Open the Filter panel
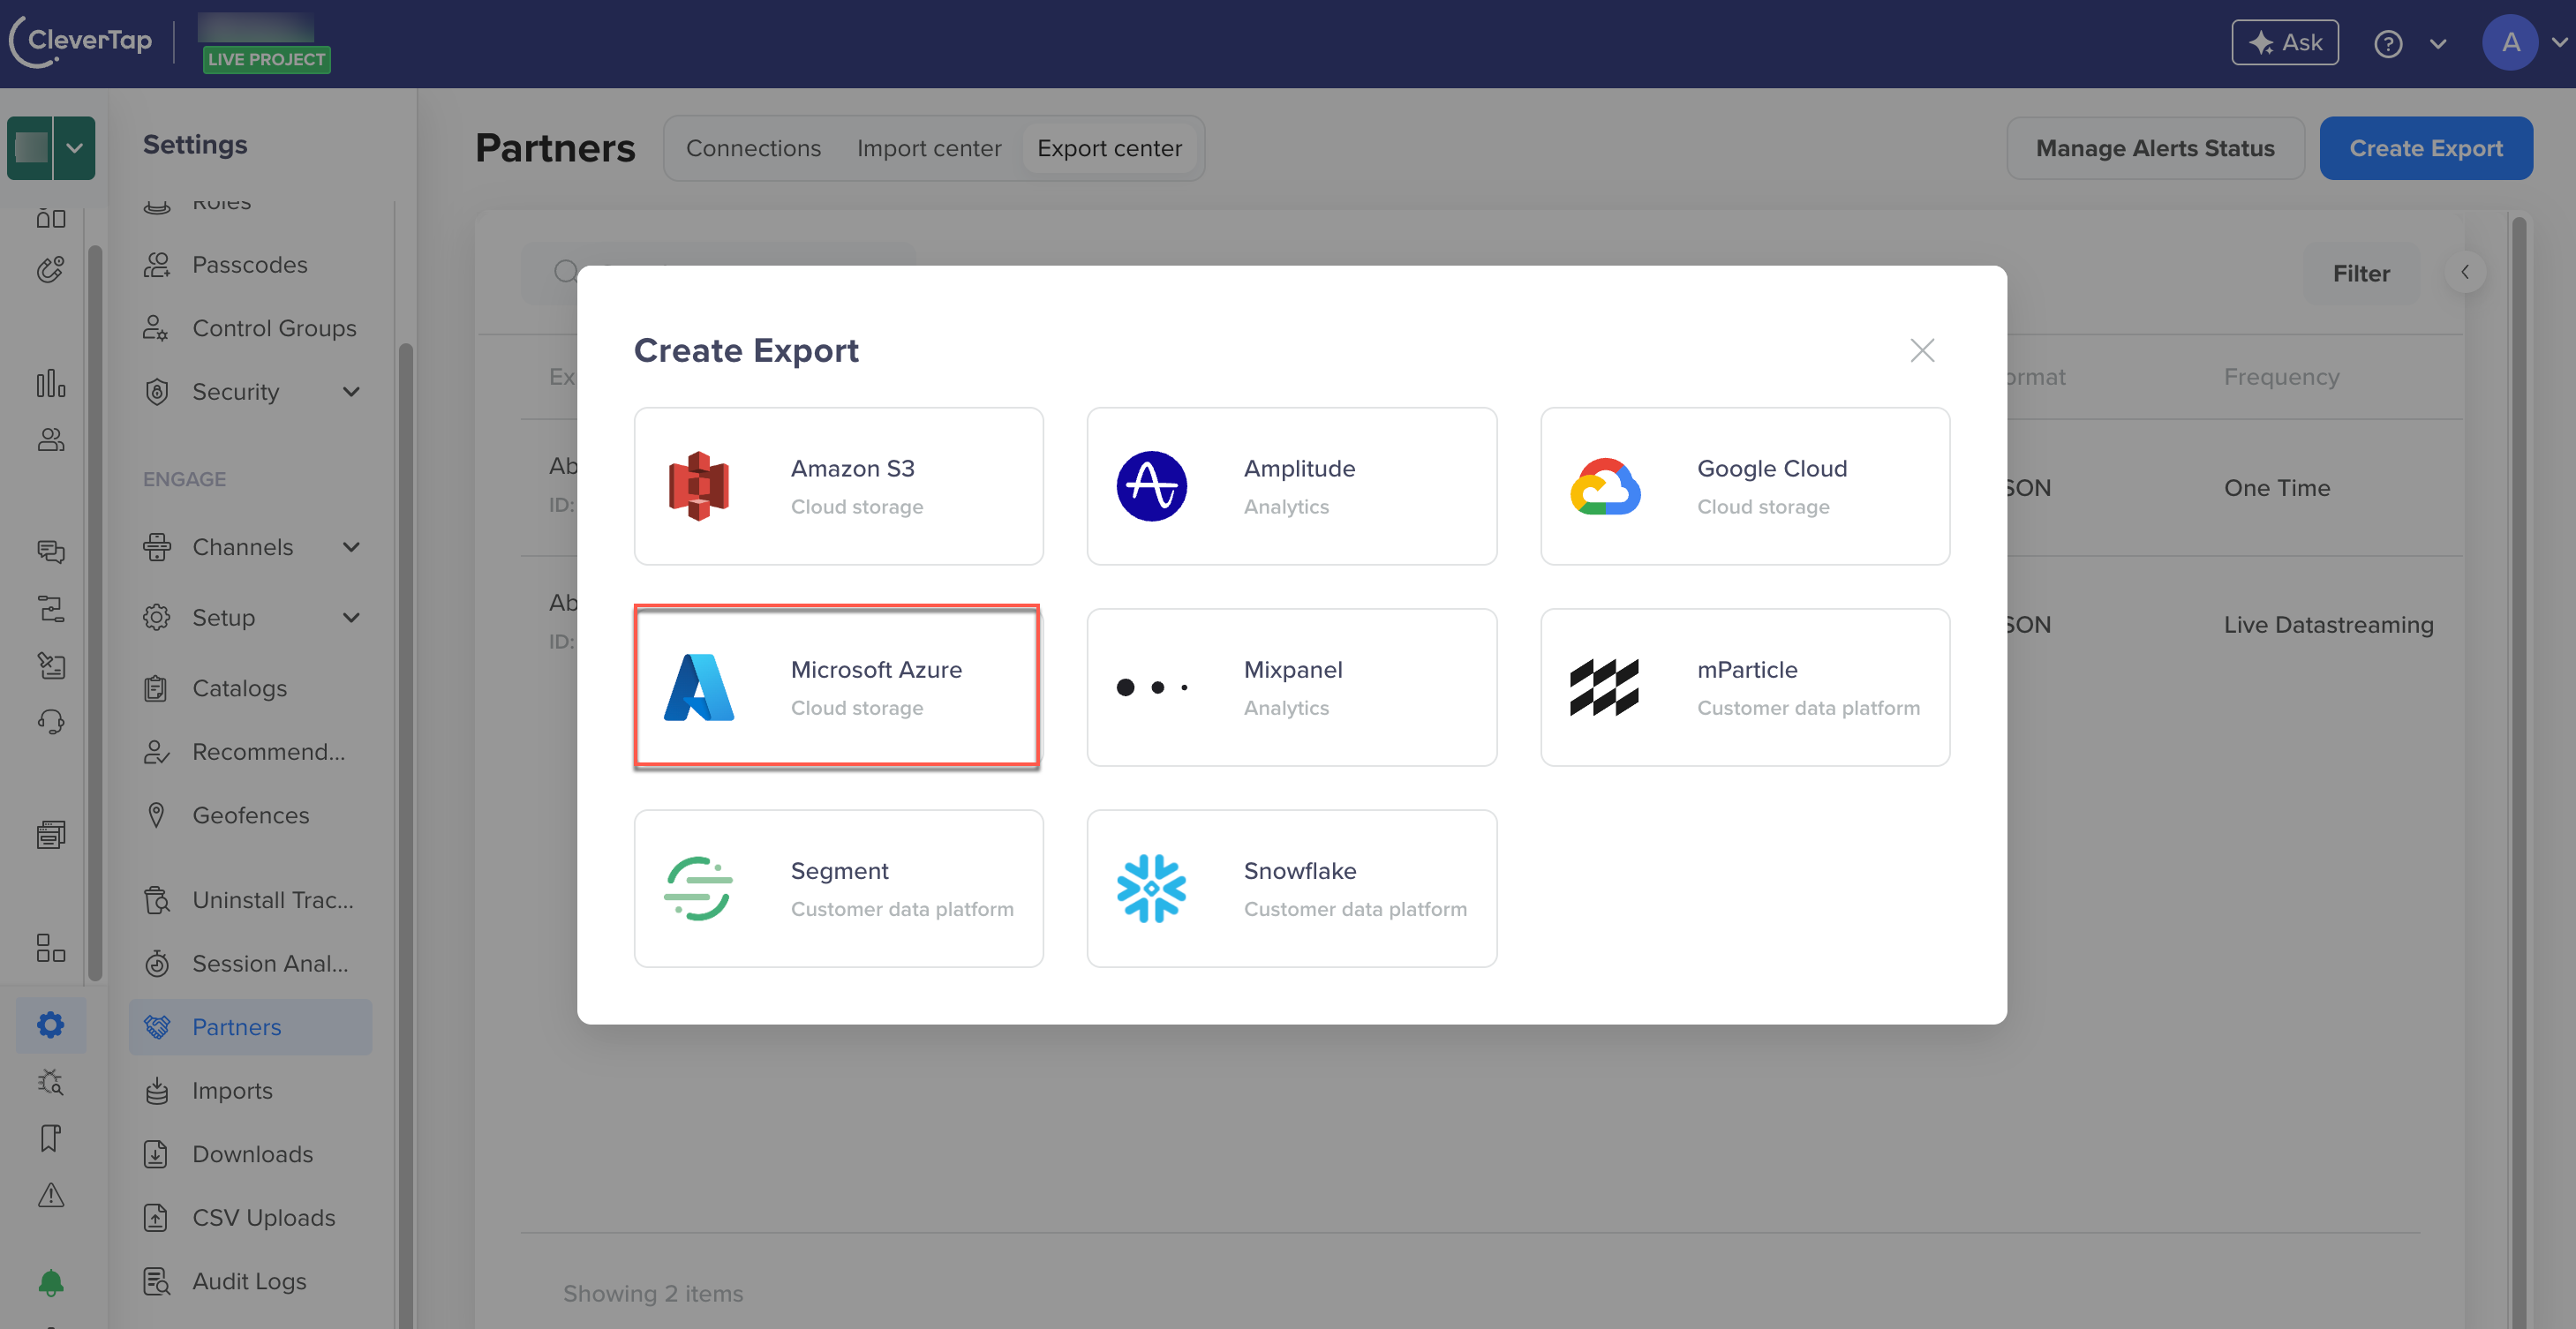This screenshot has height=1329, width=2576. click(x=2361, y=273)
